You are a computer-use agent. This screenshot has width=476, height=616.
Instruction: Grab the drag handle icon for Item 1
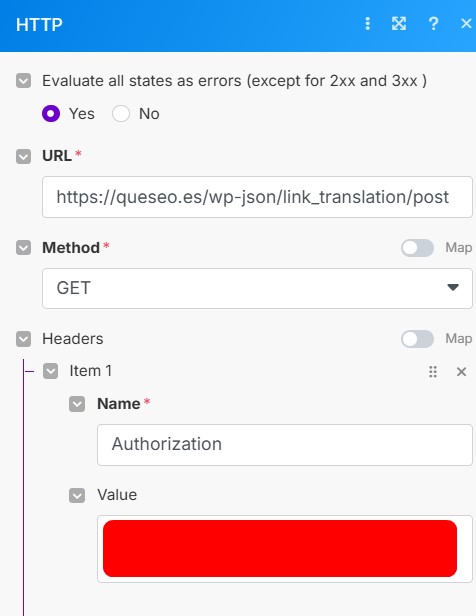coord(433,372)
